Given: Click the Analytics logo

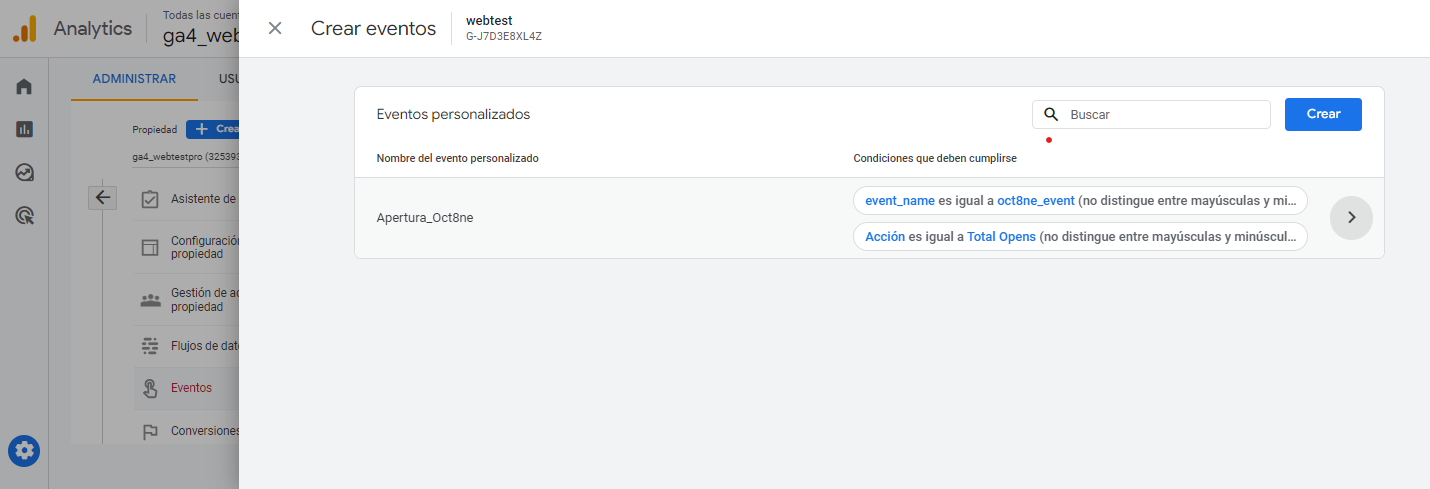Looking at the screenshot, I should pos(24,28).
